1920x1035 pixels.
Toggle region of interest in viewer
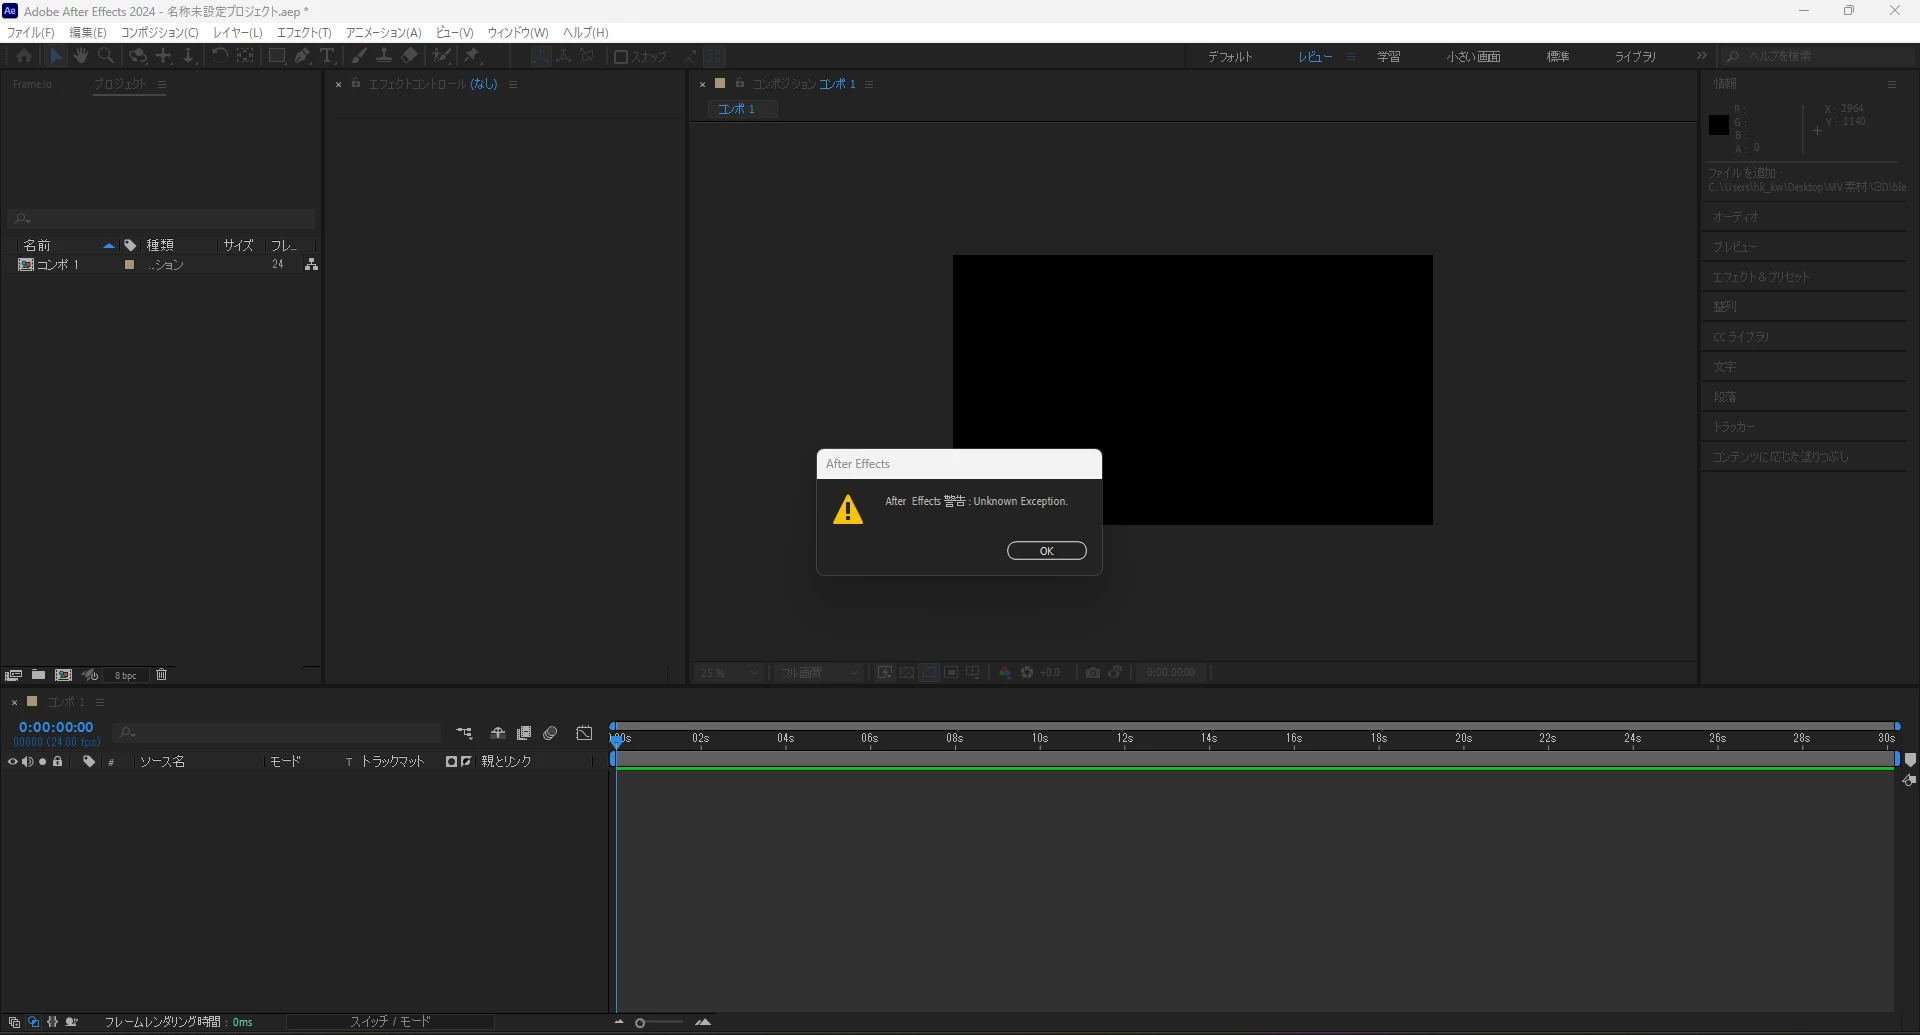[x=951, y=673]
